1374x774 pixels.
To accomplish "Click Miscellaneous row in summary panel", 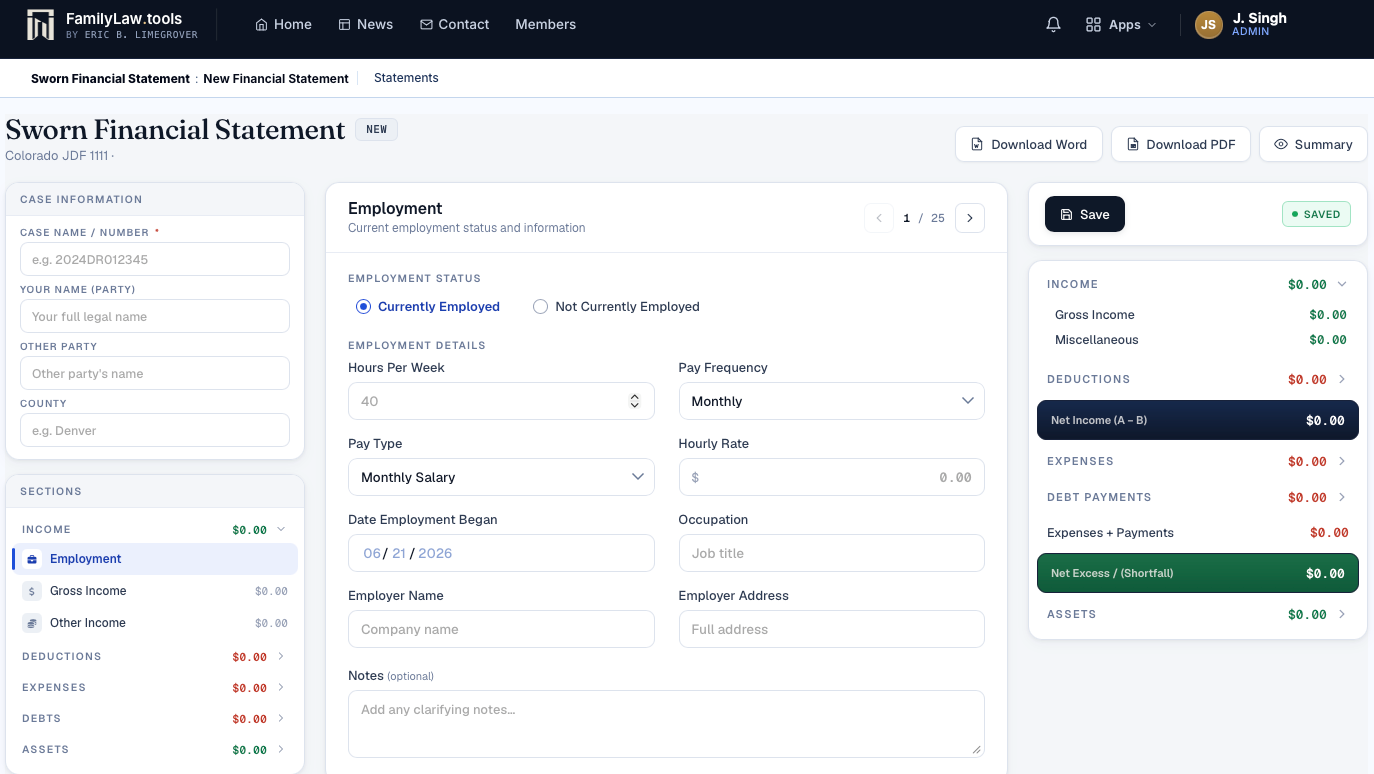I will tap(1201, 340).
